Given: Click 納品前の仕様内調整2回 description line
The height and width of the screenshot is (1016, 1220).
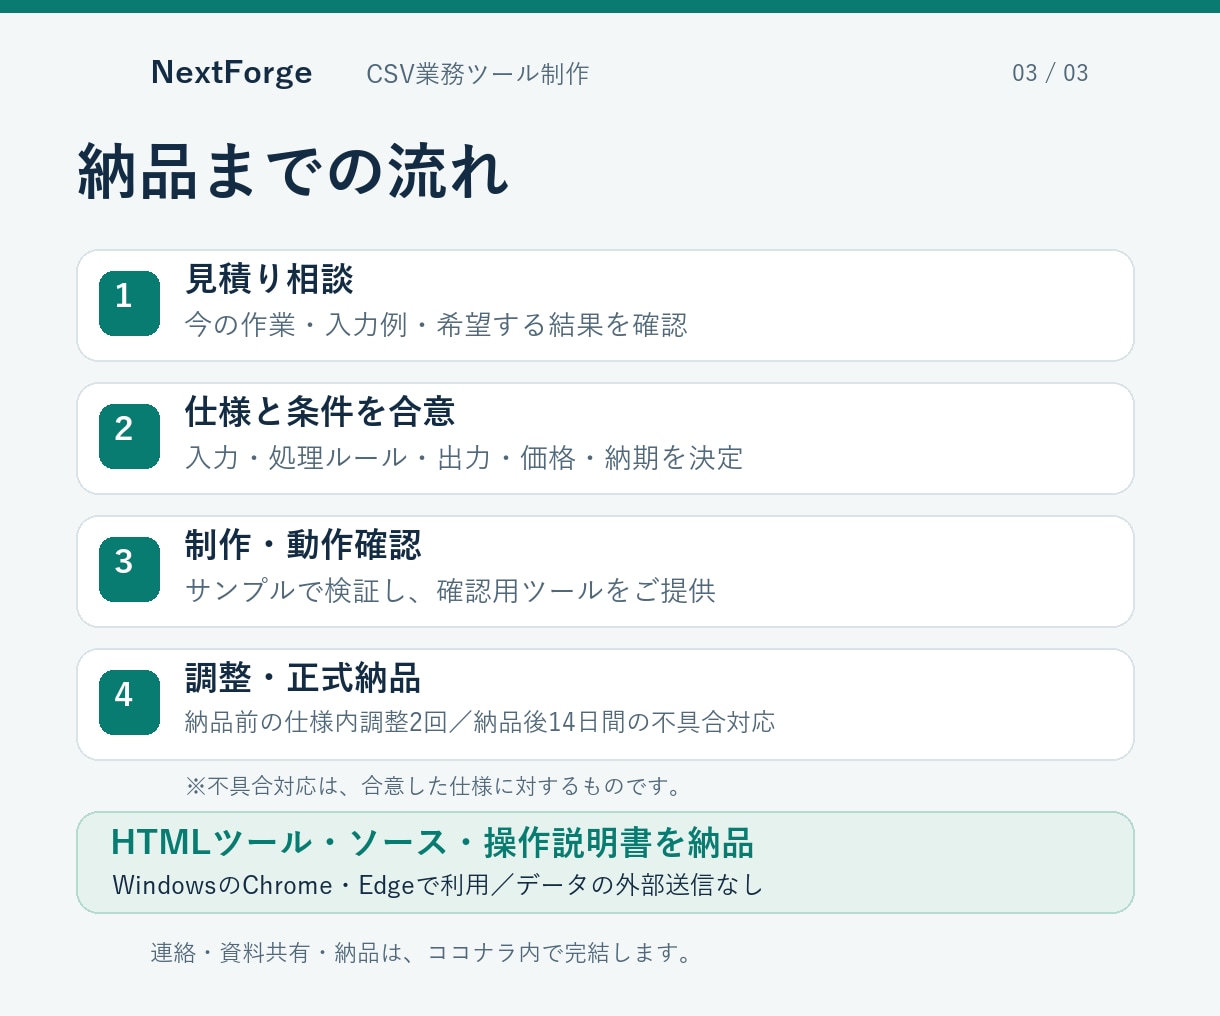Looking at the screenshot, I should coord(480,722).
